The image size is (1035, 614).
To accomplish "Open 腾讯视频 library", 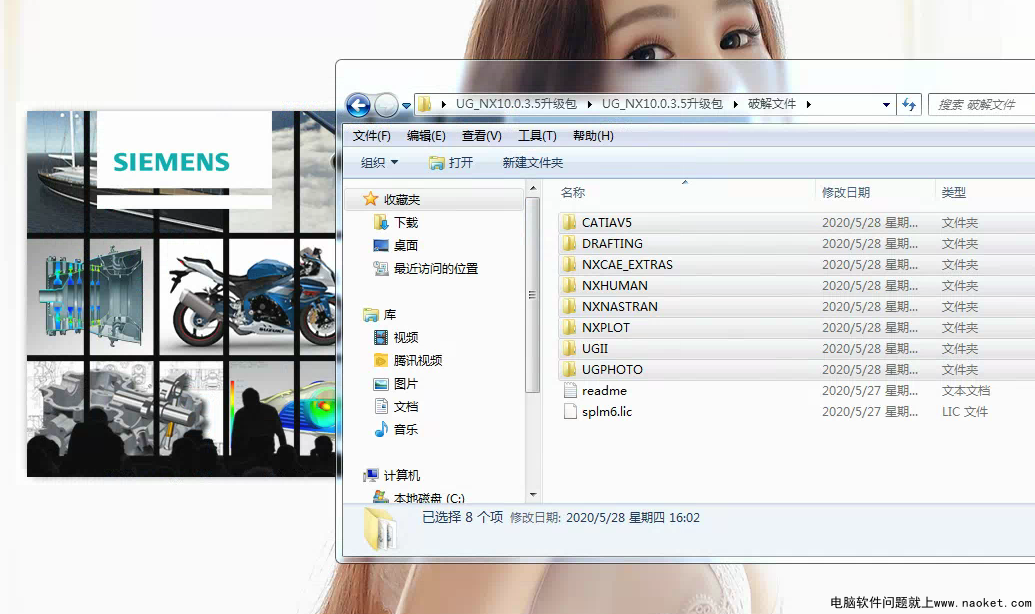I will (408, 360).
